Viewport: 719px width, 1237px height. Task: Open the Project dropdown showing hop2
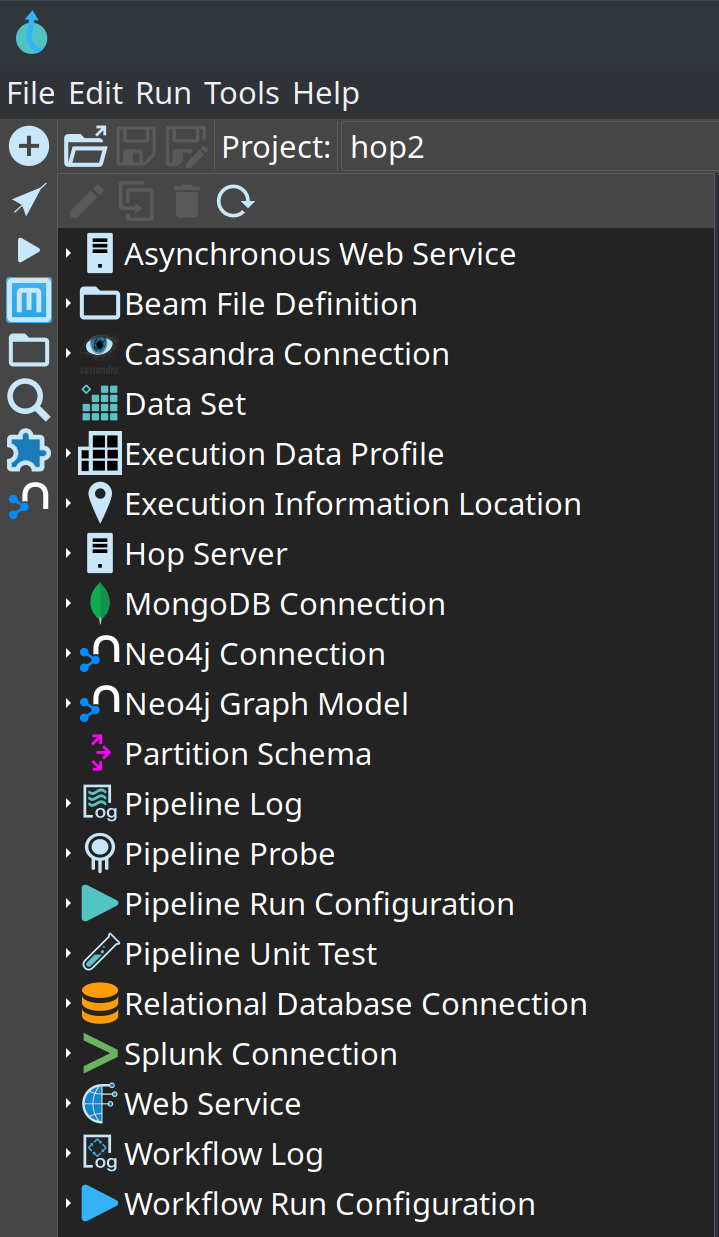pos(528,148)
